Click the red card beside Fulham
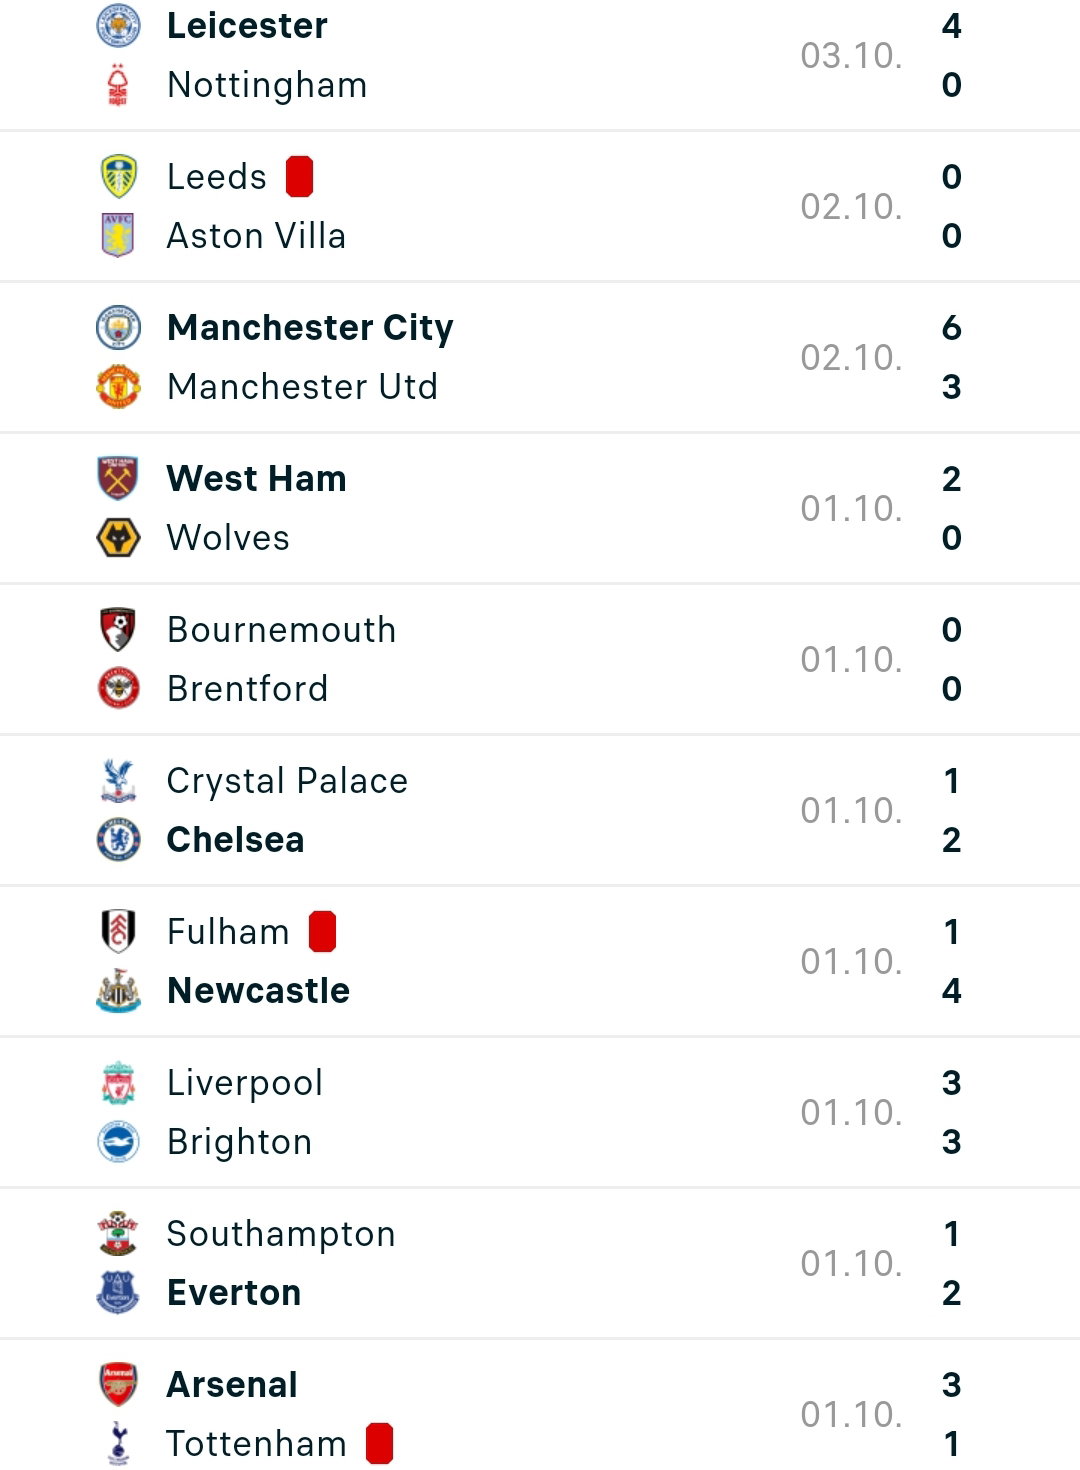 pos(322,932)
